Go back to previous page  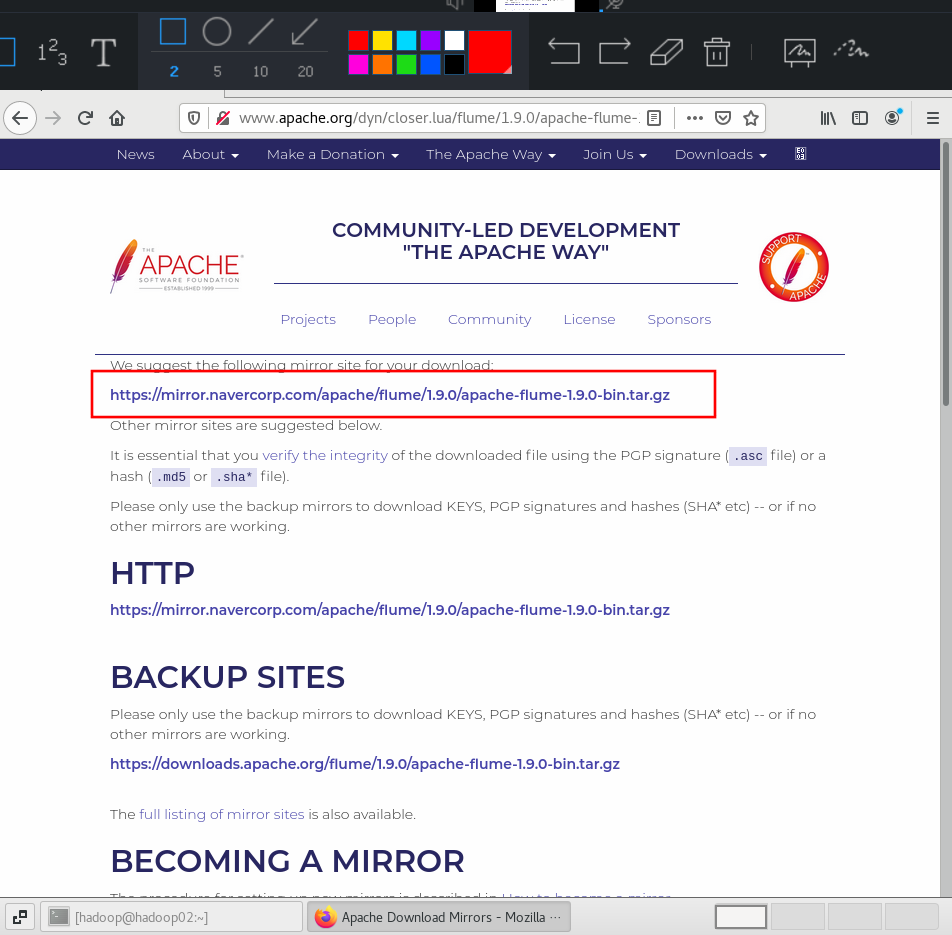(20, 118)
